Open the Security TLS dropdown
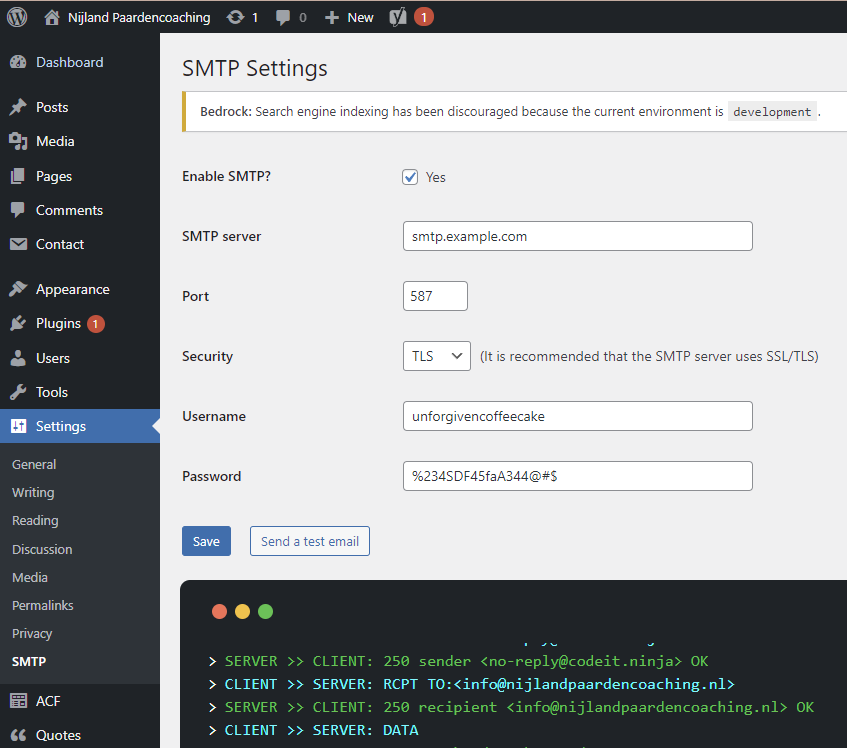Image resolution: width=847 pixels, height=748 pixels. click(x=436, y=356)
